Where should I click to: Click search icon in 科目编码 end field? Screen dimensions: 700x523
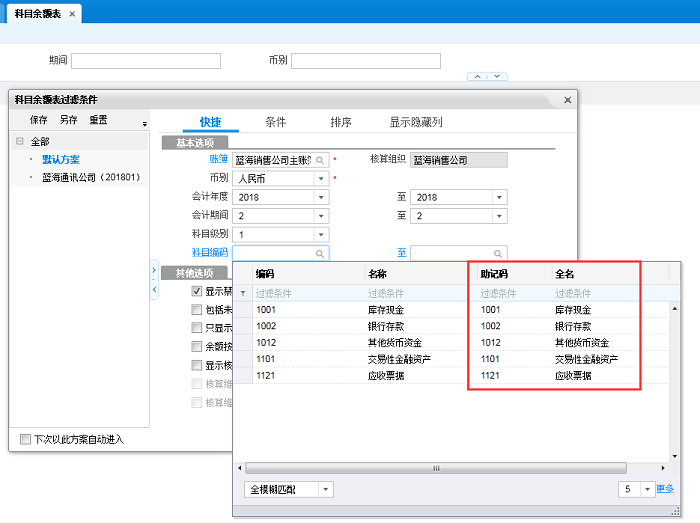pos(499,254)
